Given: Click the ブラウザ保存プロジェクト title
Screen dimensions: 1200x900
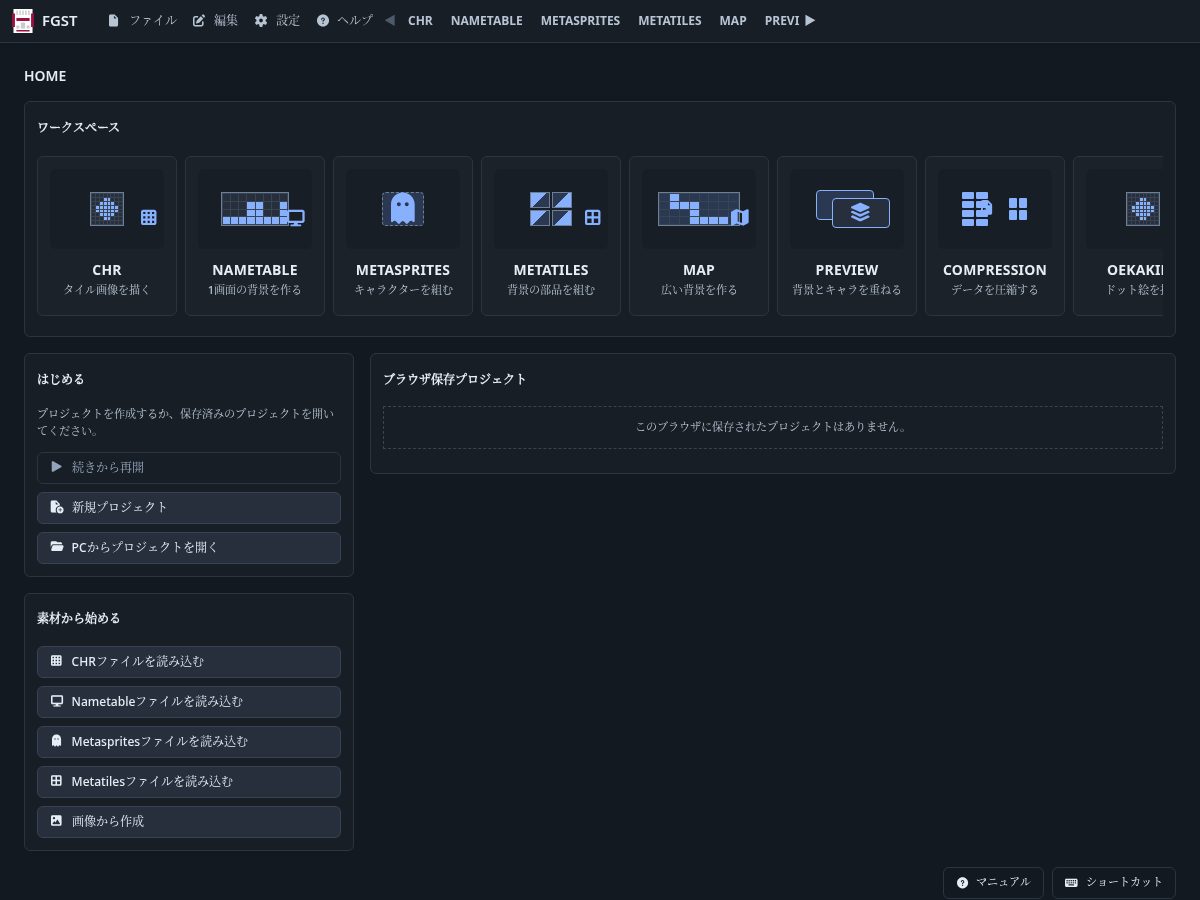Looking at the screenshot, I should pos(455,380).
